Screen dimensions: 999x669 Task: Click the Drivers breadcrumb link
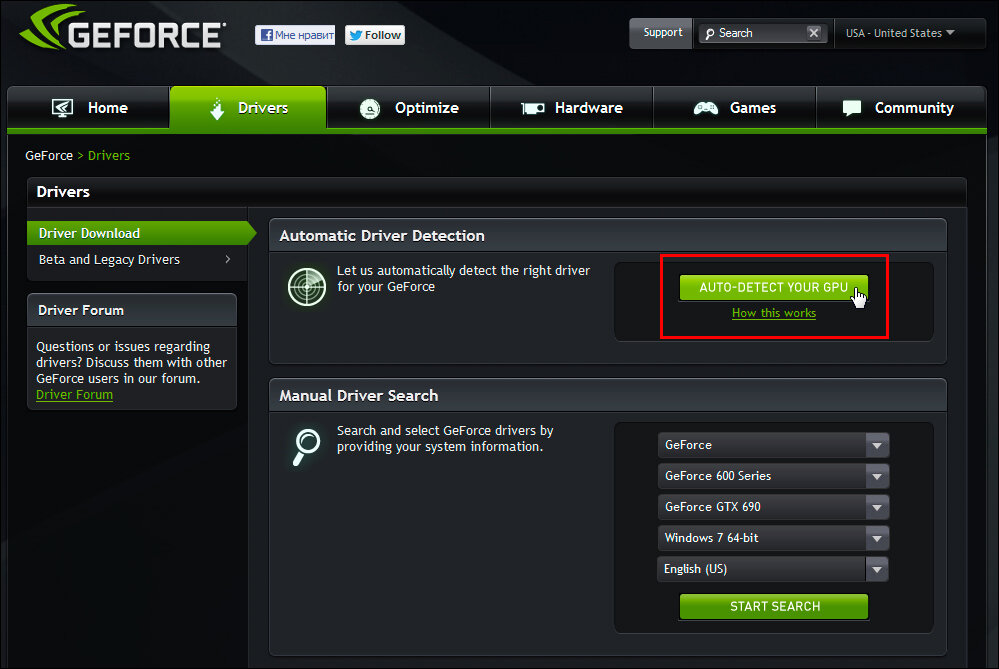pos(109,155)
